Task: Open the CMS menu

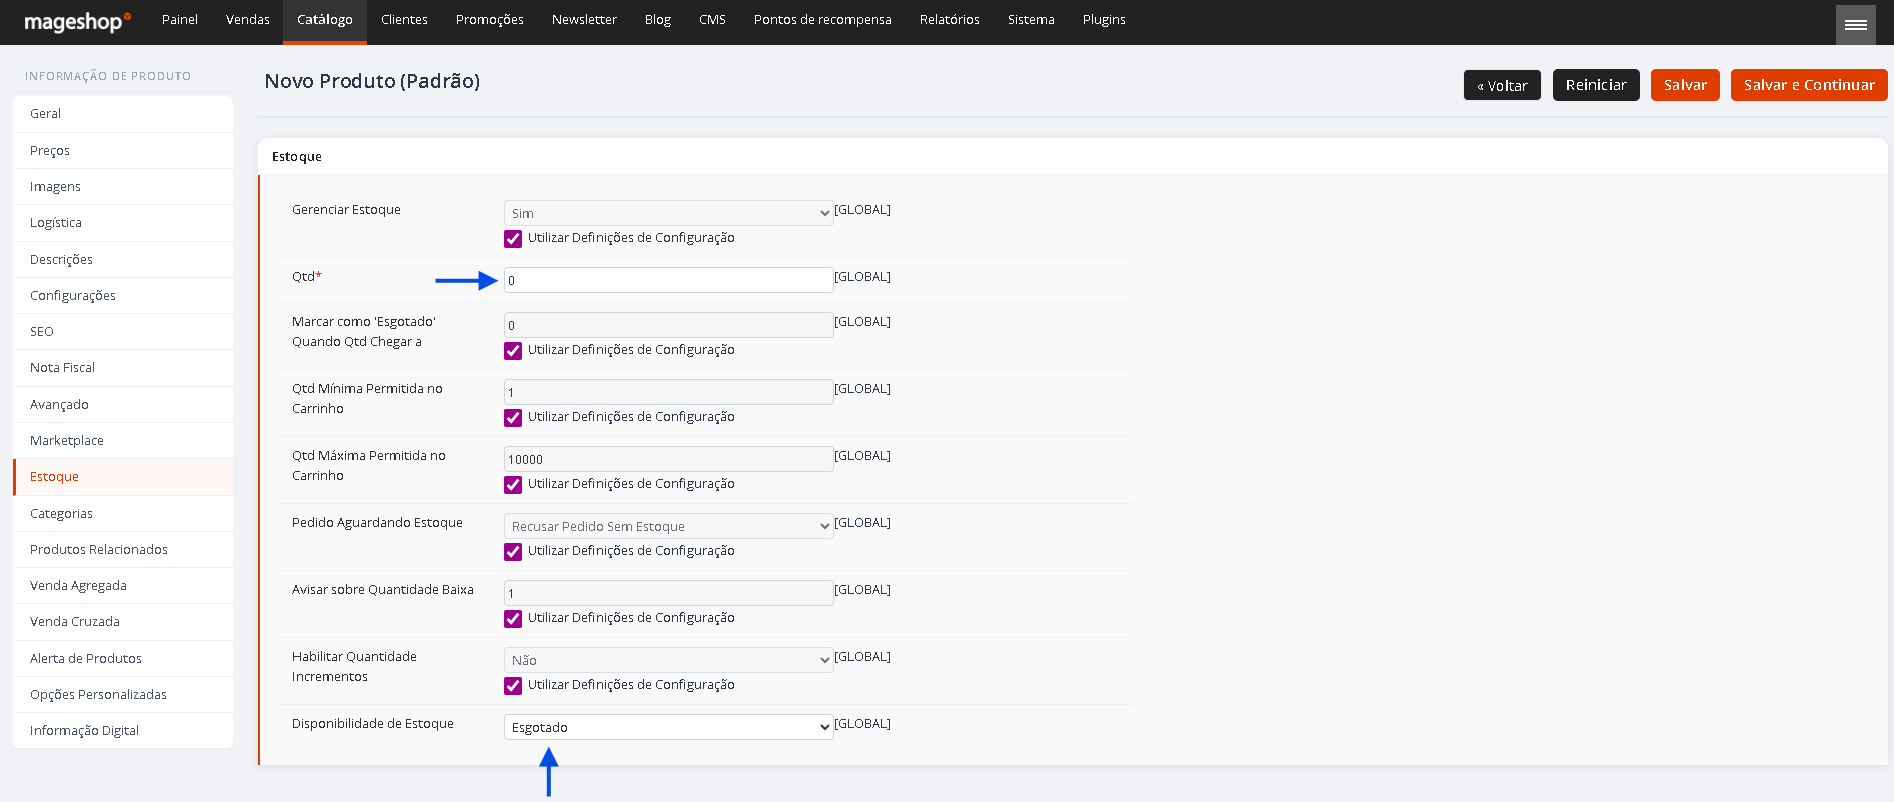Action: [712, 20]
